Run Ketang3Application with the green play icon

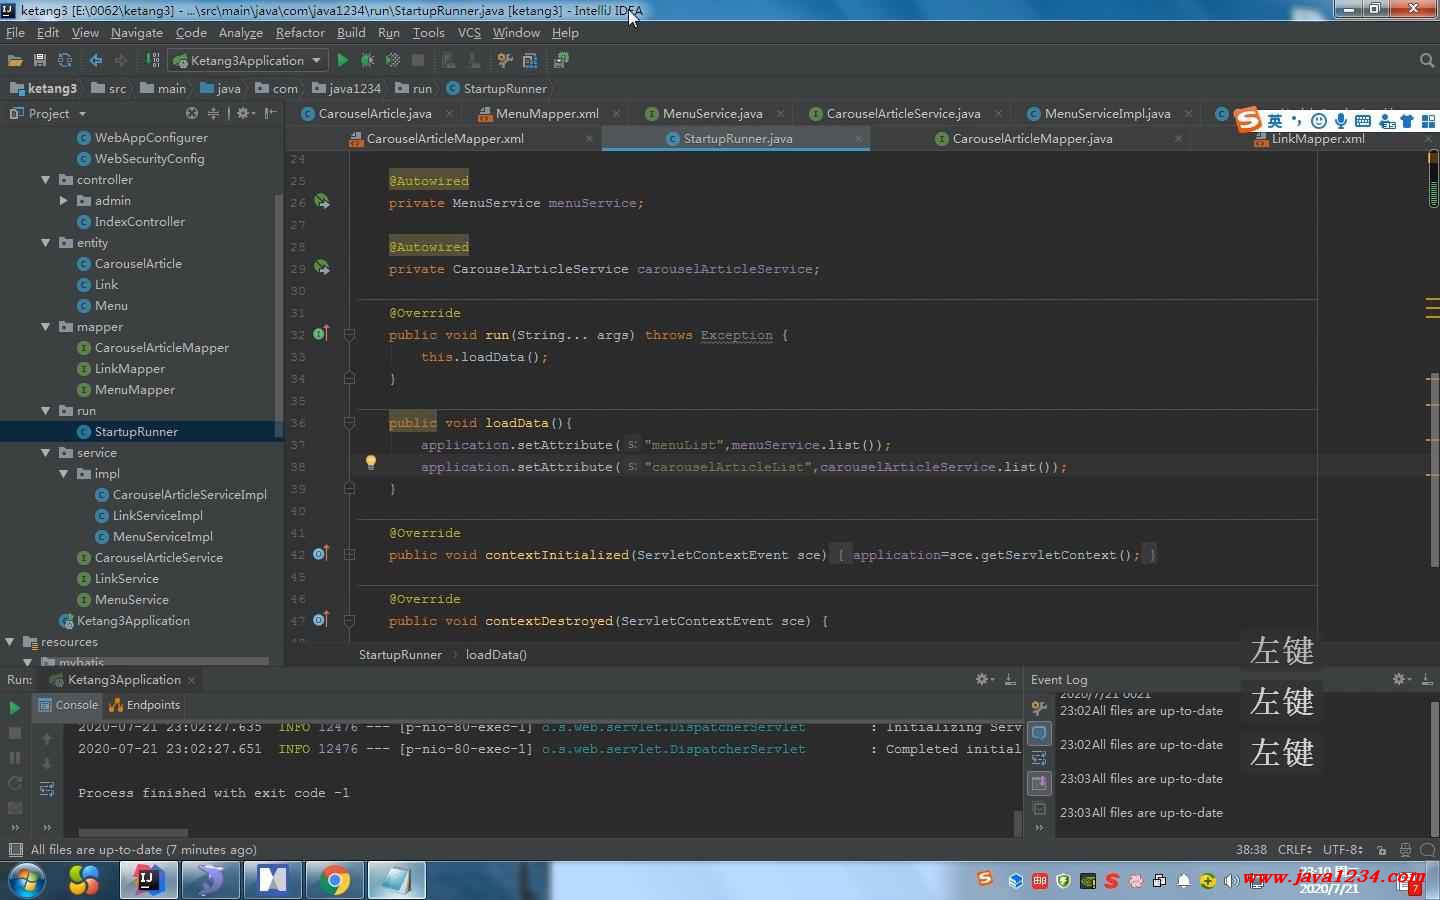pos(343,60)
